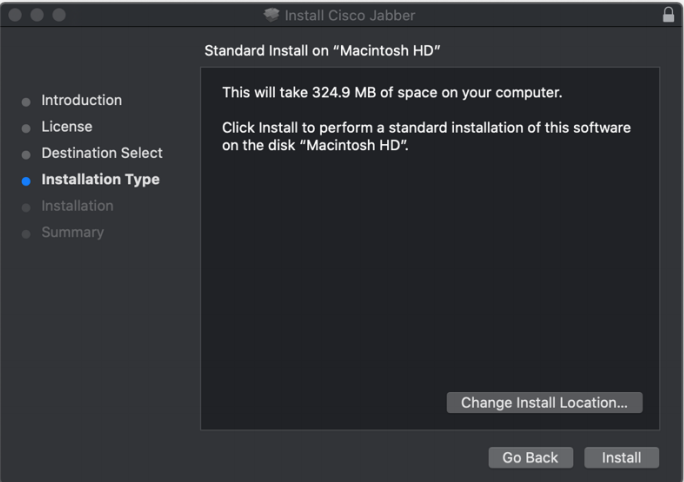Open Change Install Location options

click(x=544, y=403)
